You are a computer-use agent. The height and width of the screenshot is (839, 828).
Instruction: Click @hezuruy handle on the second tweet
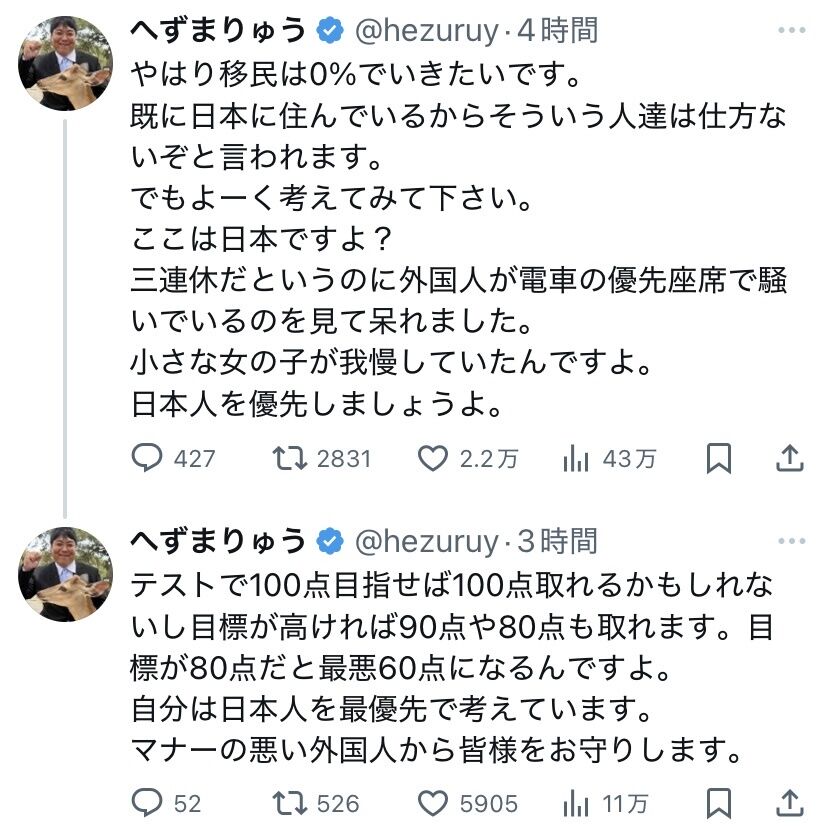click(427, 541)
